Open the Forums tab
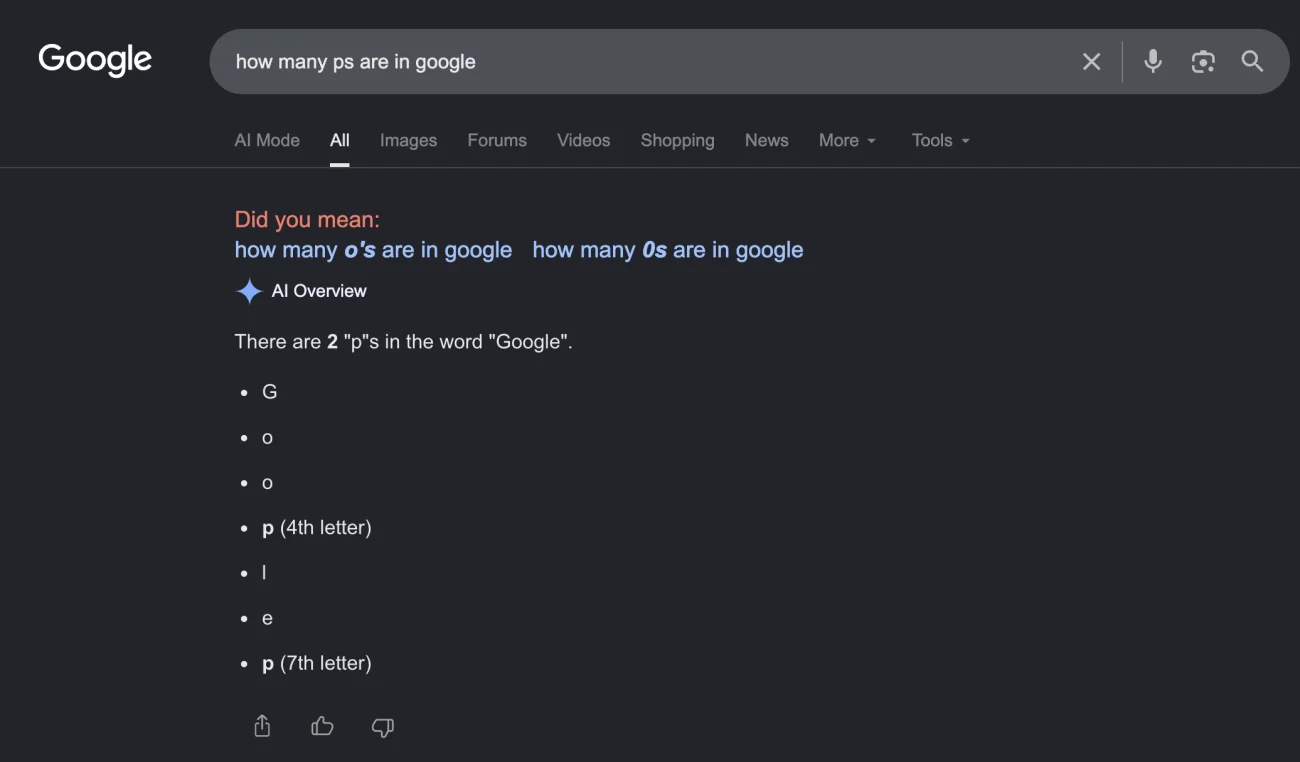 [497, 141]
